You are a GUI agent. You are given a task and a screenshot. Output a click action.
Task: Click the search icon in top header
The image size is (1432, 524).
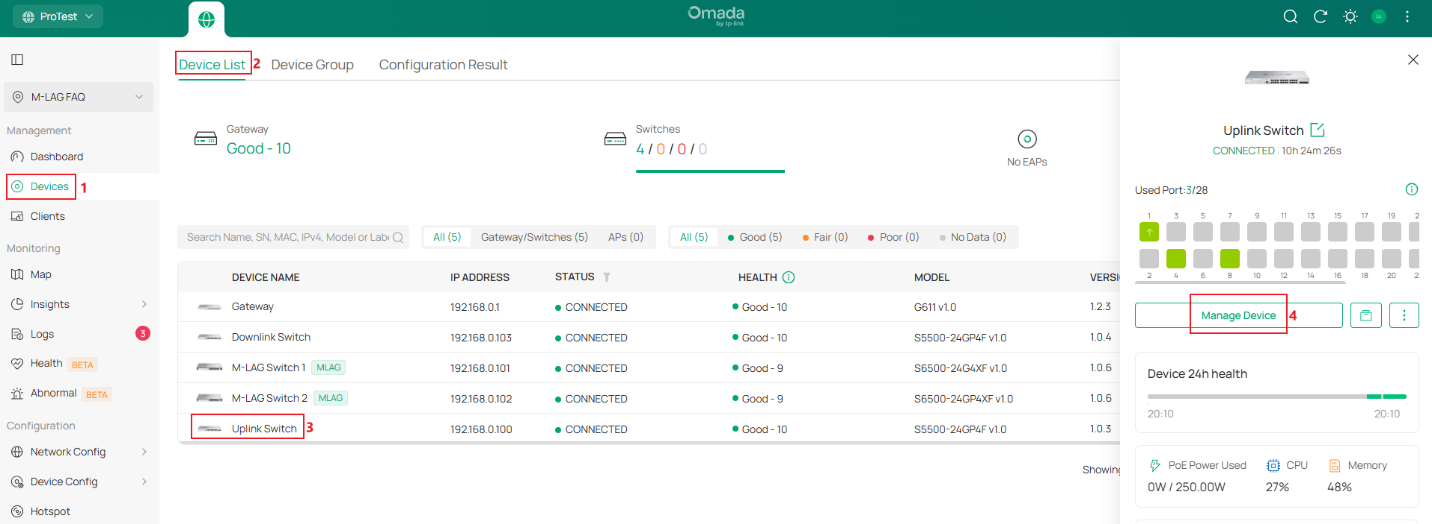(1291, 17)
